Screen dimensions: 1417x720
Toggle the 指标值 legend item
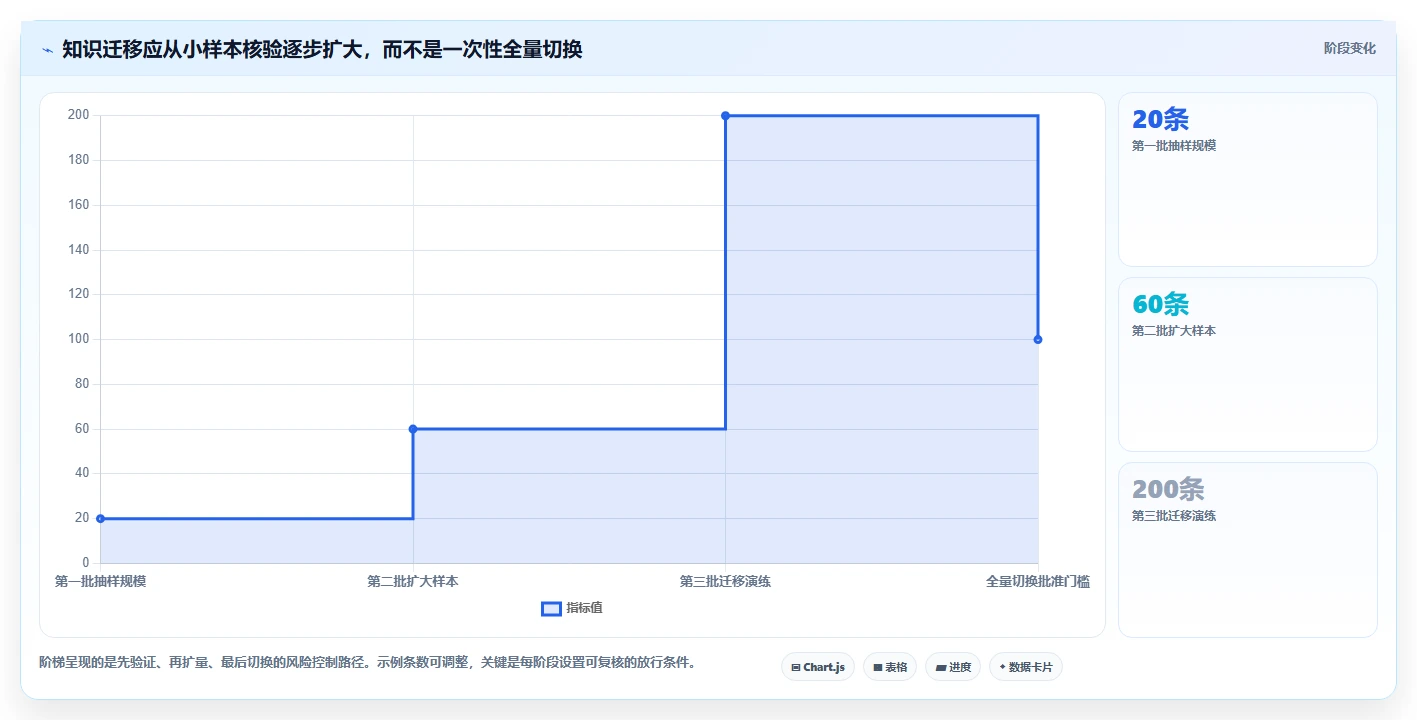coord(572,608)
